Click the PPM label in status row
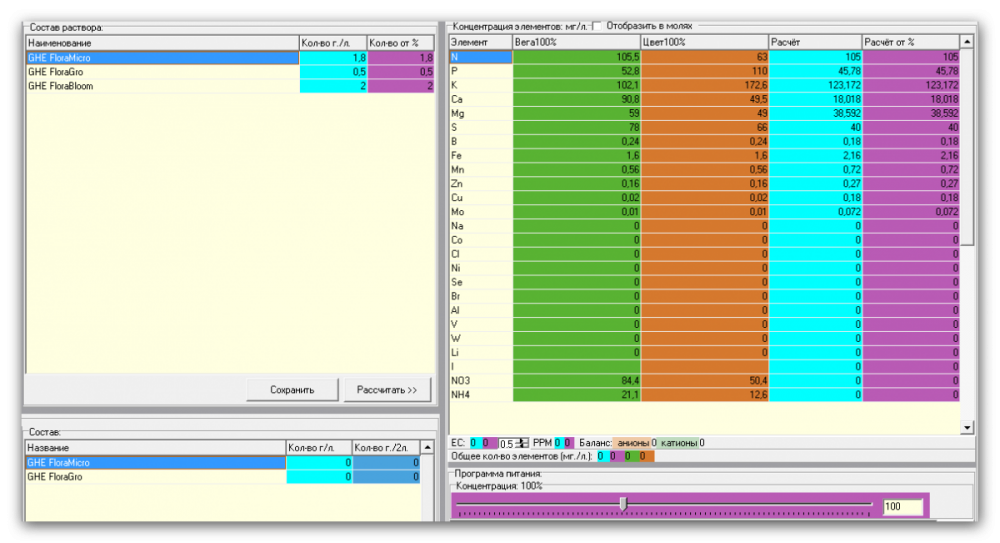The height and width of the screenshot is (543, 1000). [x=542, y=443]
